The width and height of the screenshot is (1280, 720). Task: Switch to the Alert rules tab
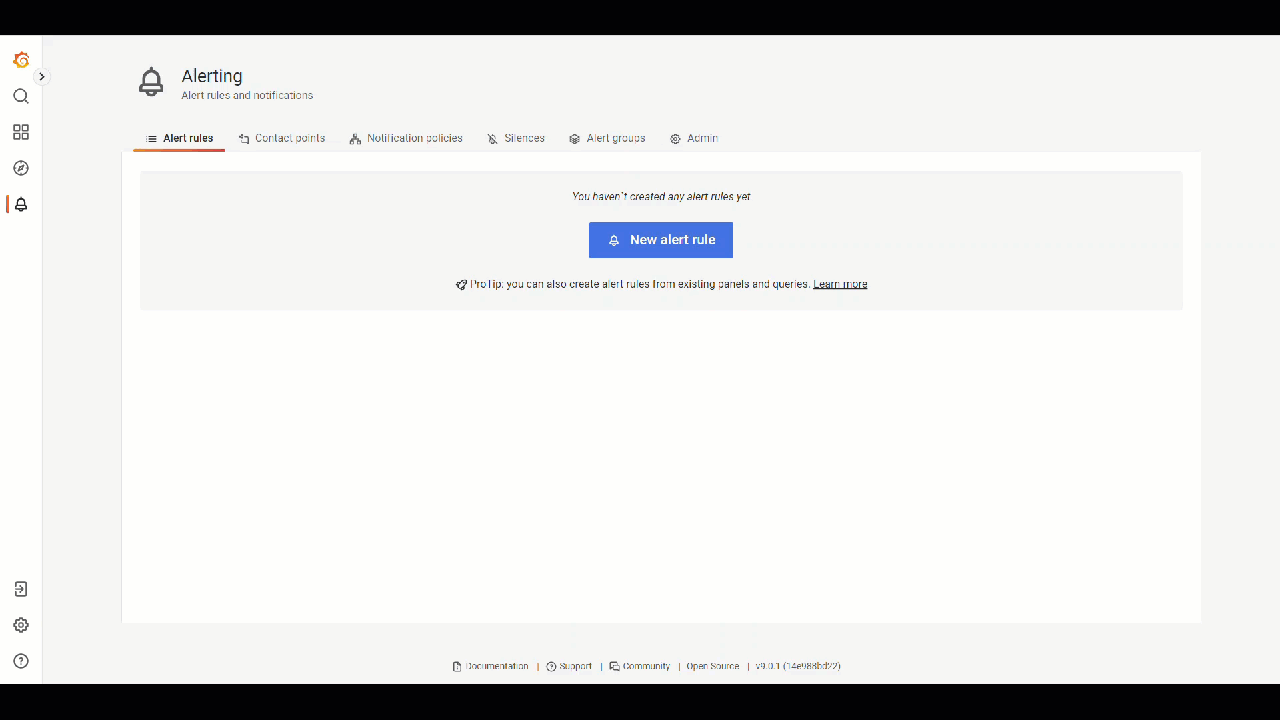(180, 138)
